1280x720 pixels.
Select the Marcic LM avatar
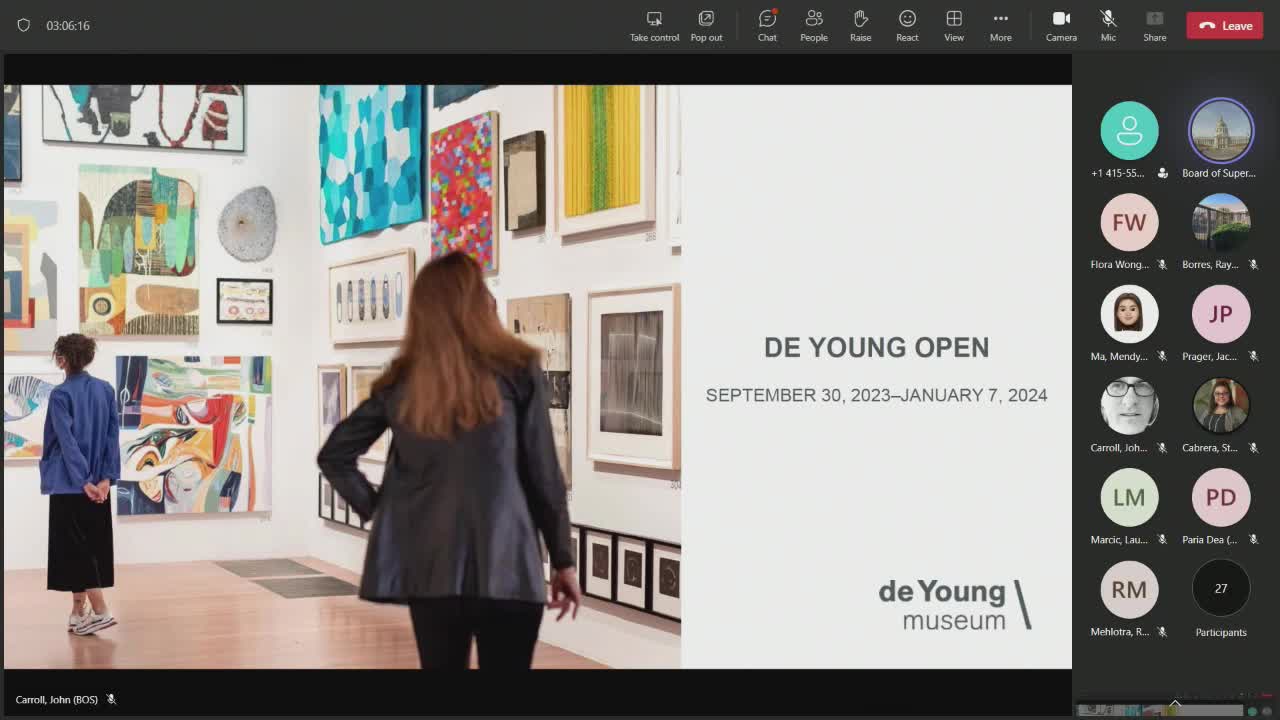point(1129,497)
